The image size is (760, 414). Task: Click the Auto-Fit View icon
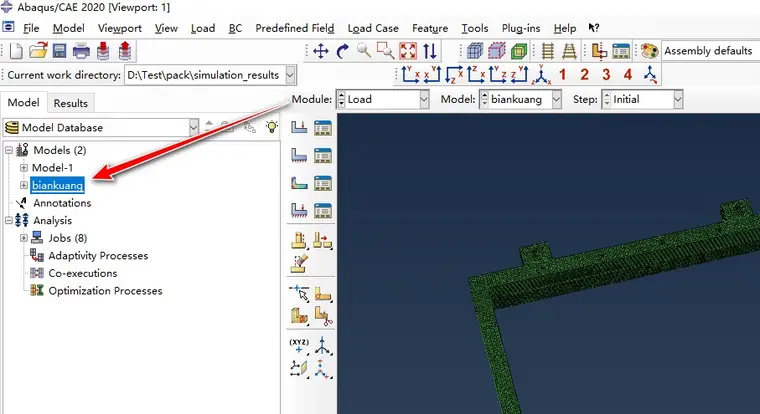click(x=408, y=51)
